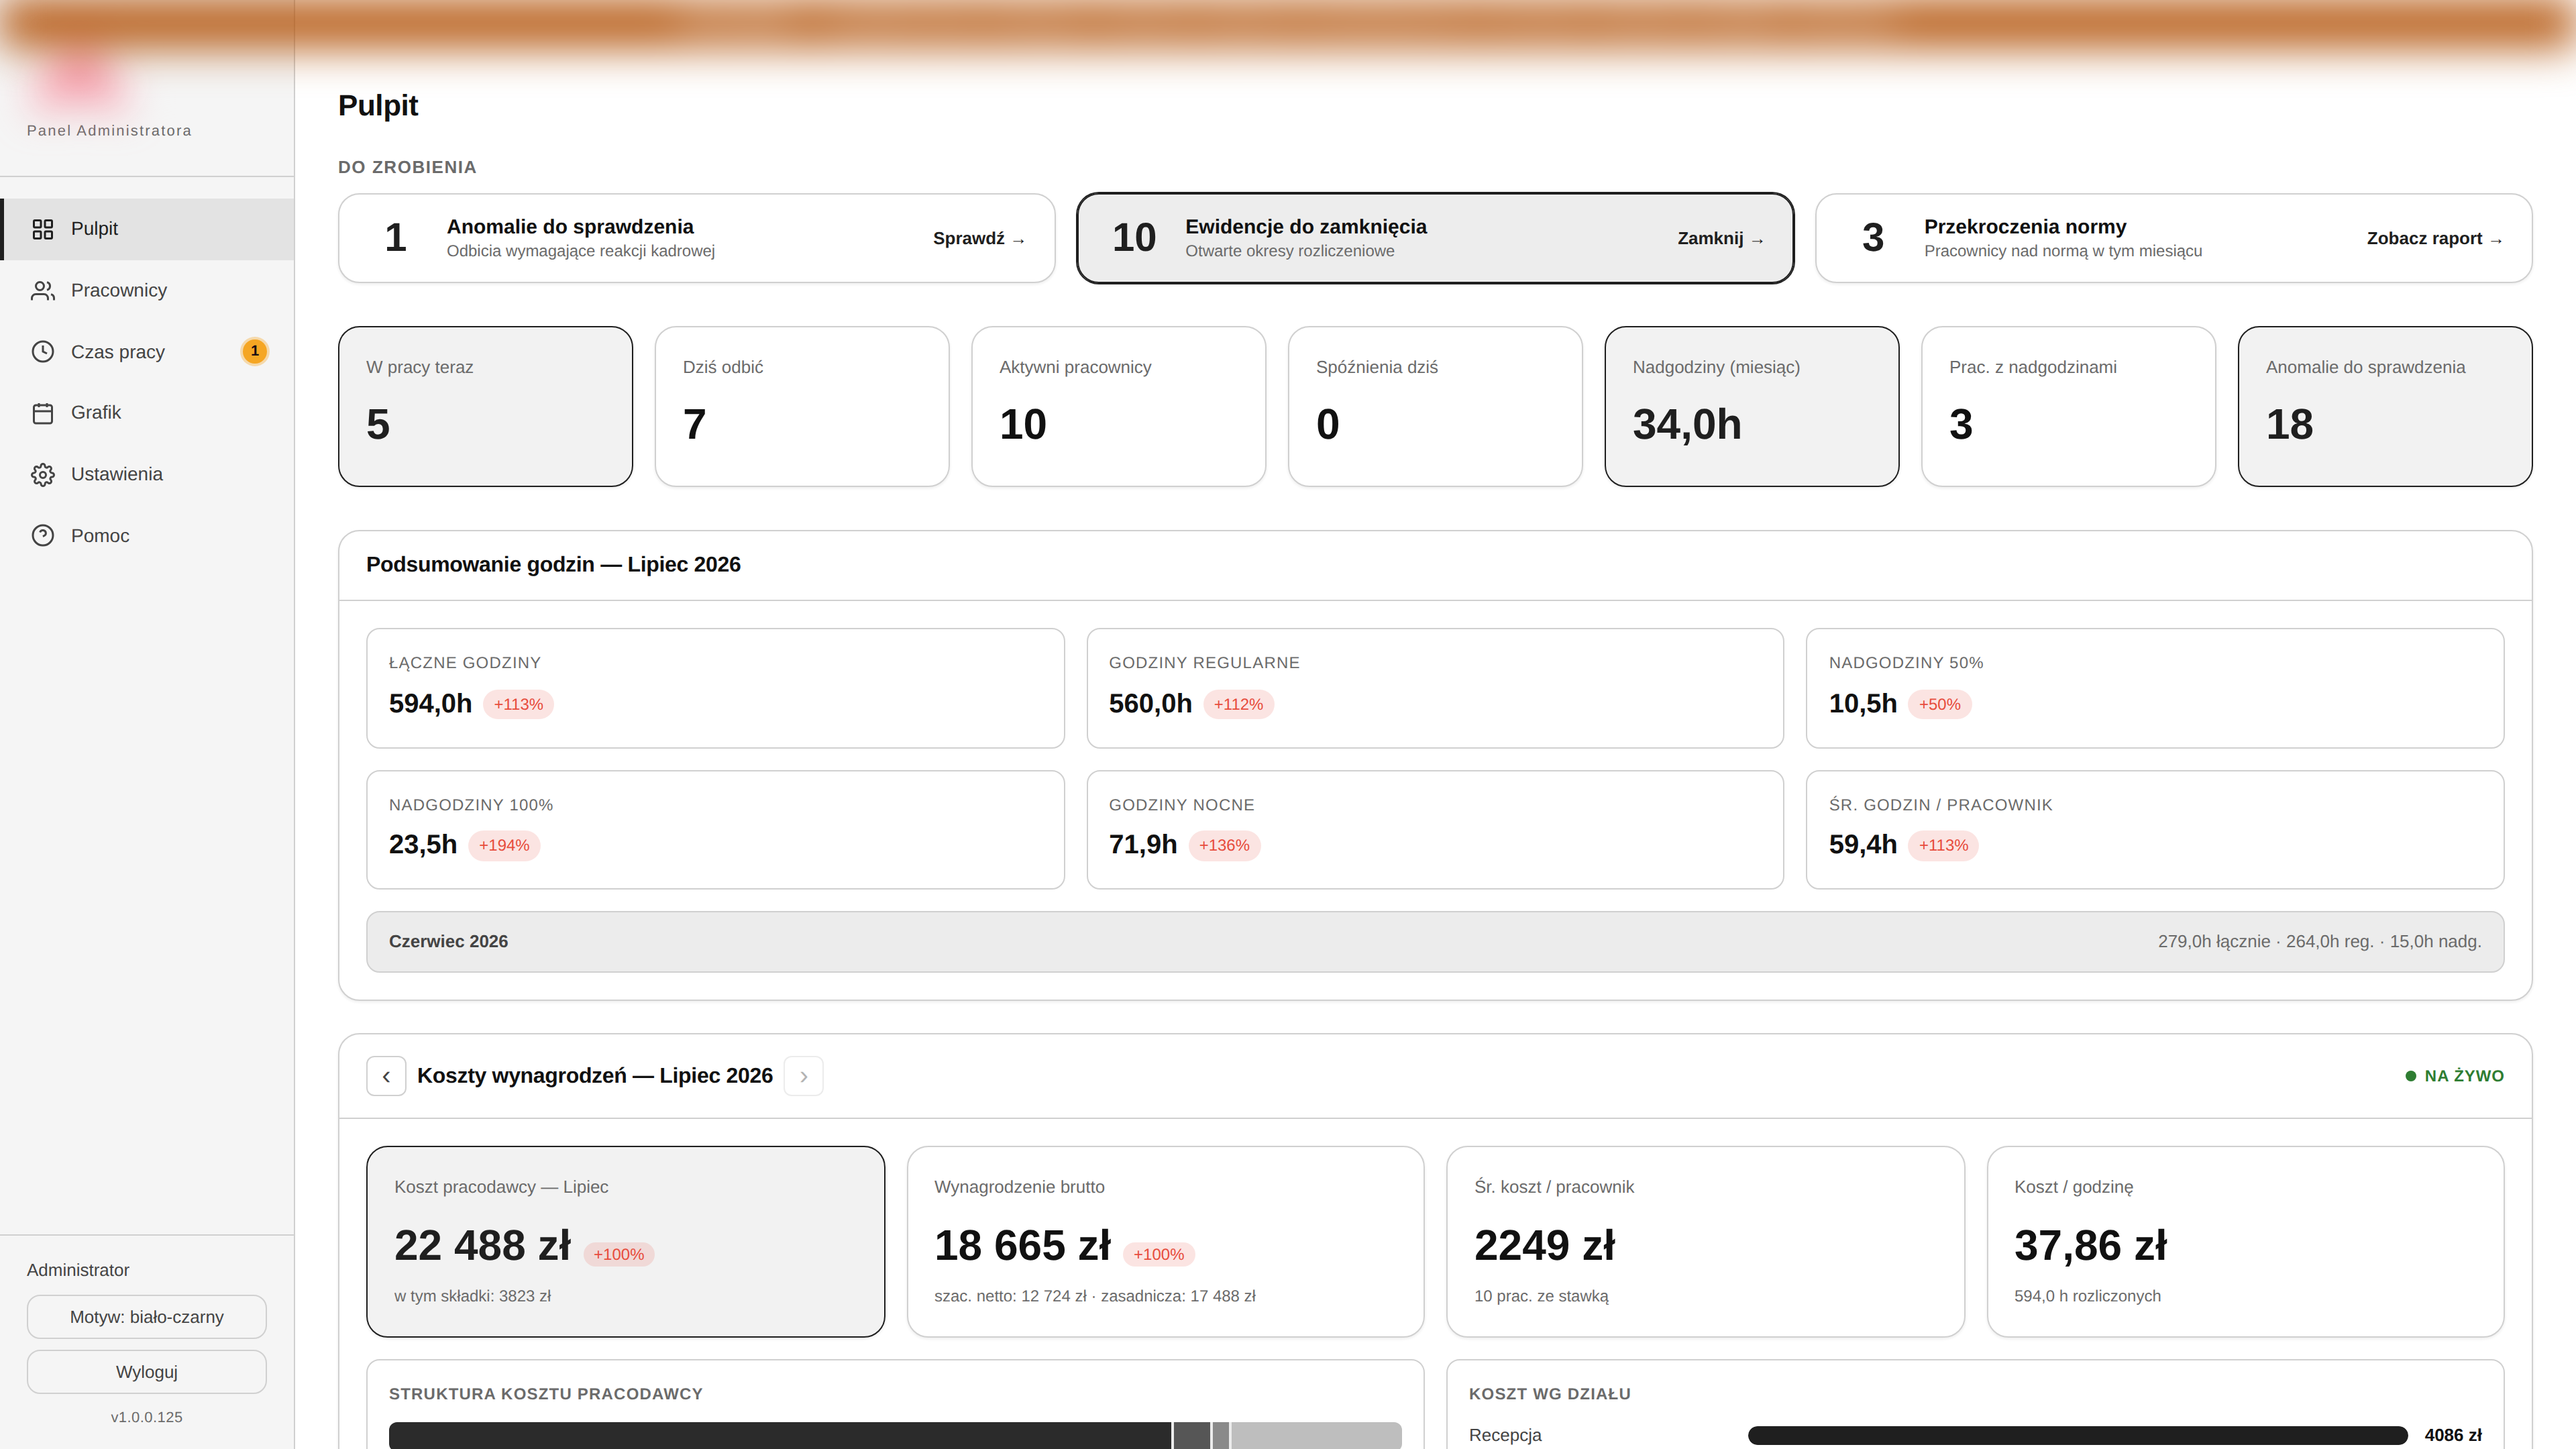2576x1449 pixels.
Task: Click the Sprawdź link for anomalies
Action: pos(979,239)
